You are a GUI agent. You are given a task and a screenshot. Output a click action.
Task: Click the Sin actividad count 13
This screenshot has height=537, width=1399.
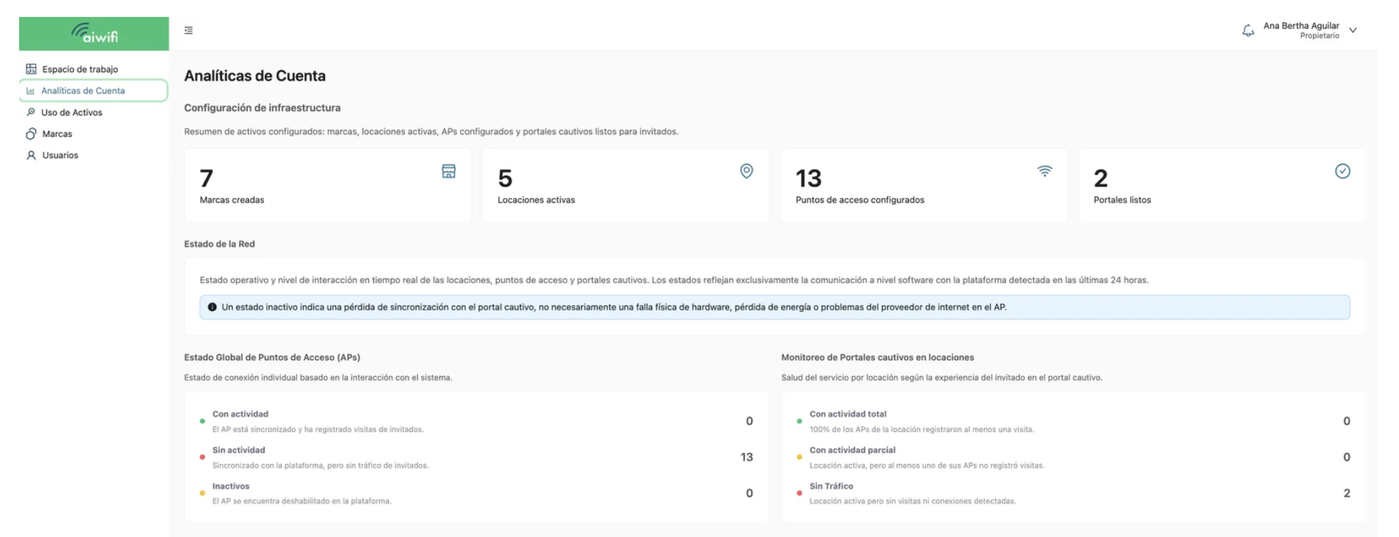coord(747,457)
